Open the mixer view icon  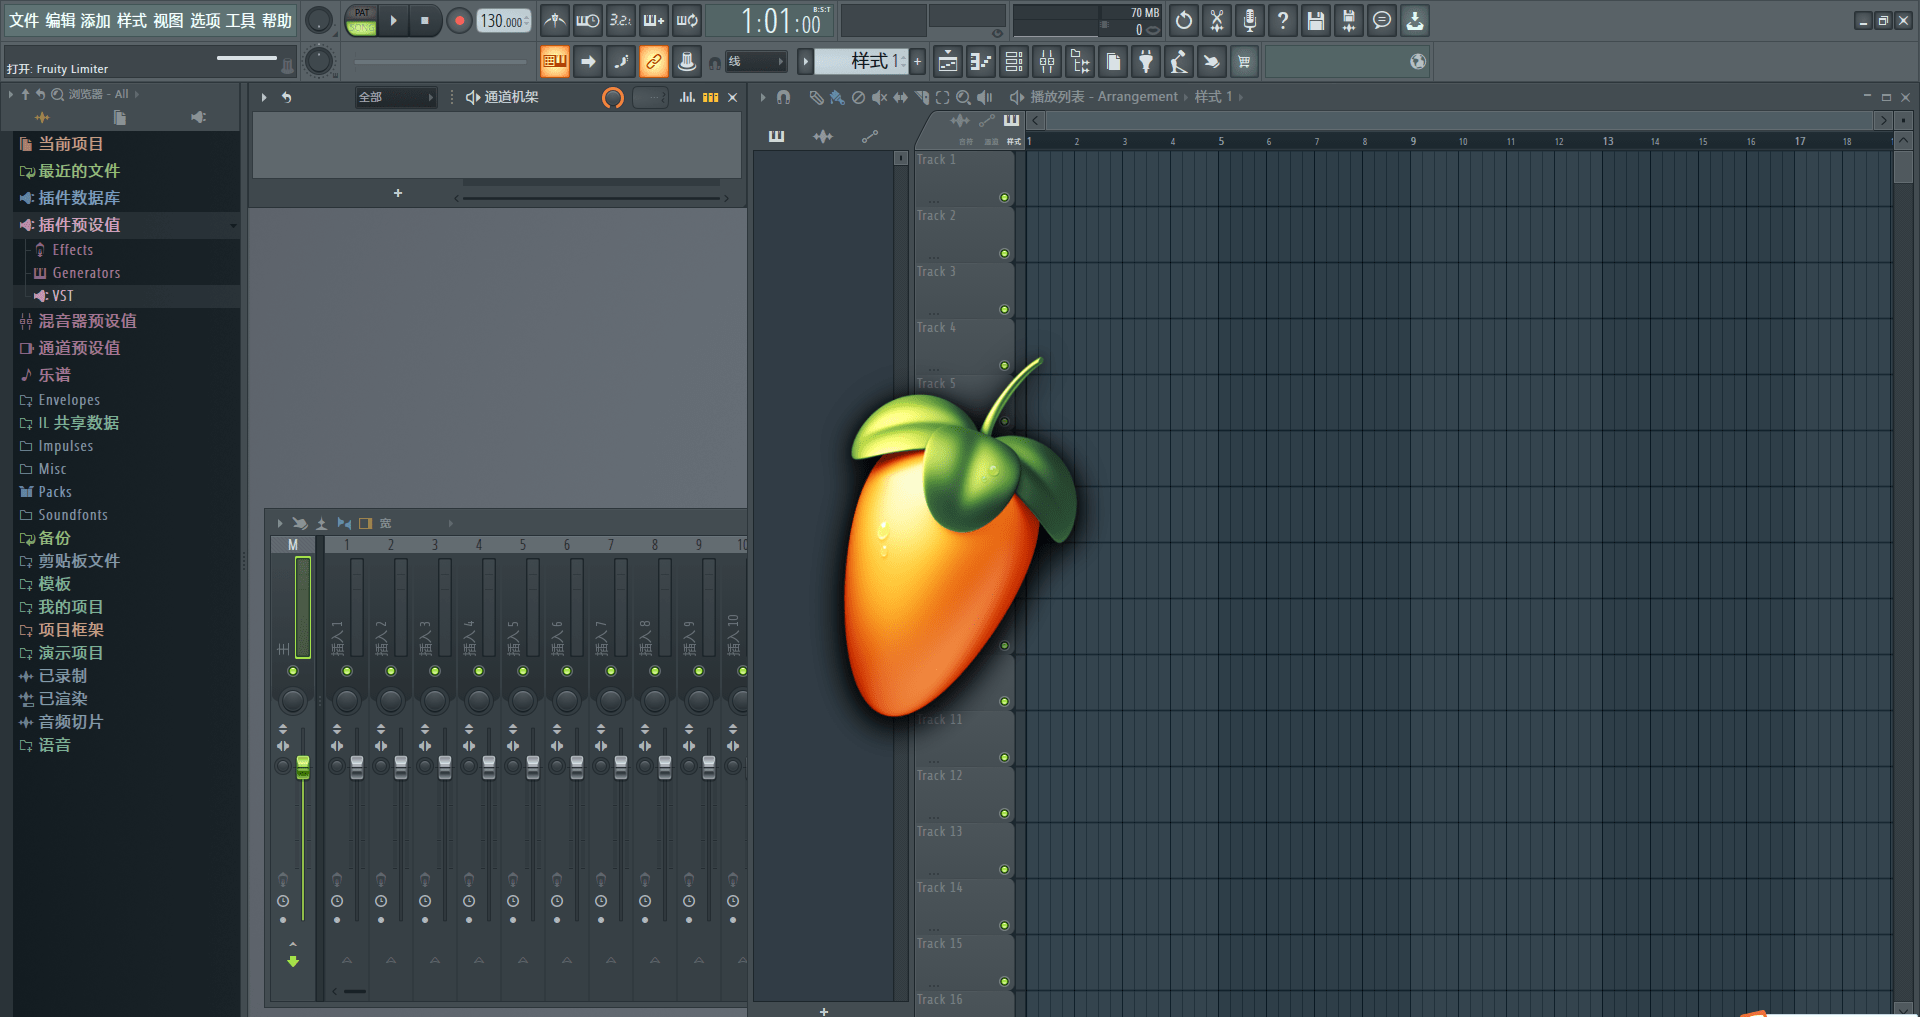(x=1047, y=62)
